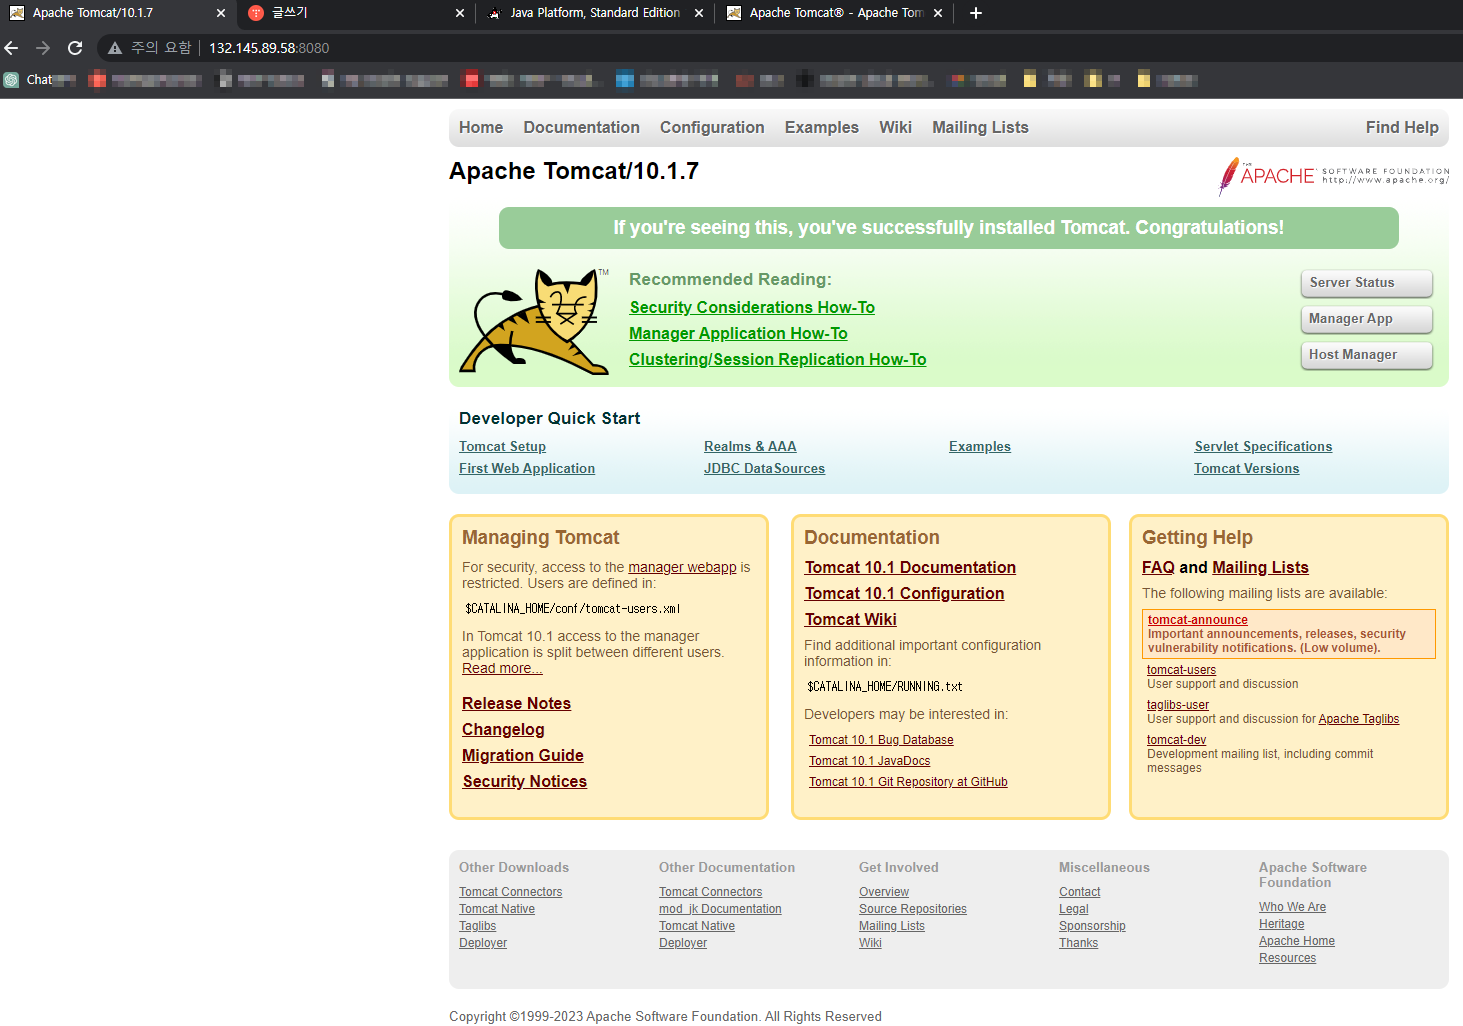Open Tomcat 10.1 Configuration link
The height and width of the screenshot is (1026, 1463).
coord(904,594)
